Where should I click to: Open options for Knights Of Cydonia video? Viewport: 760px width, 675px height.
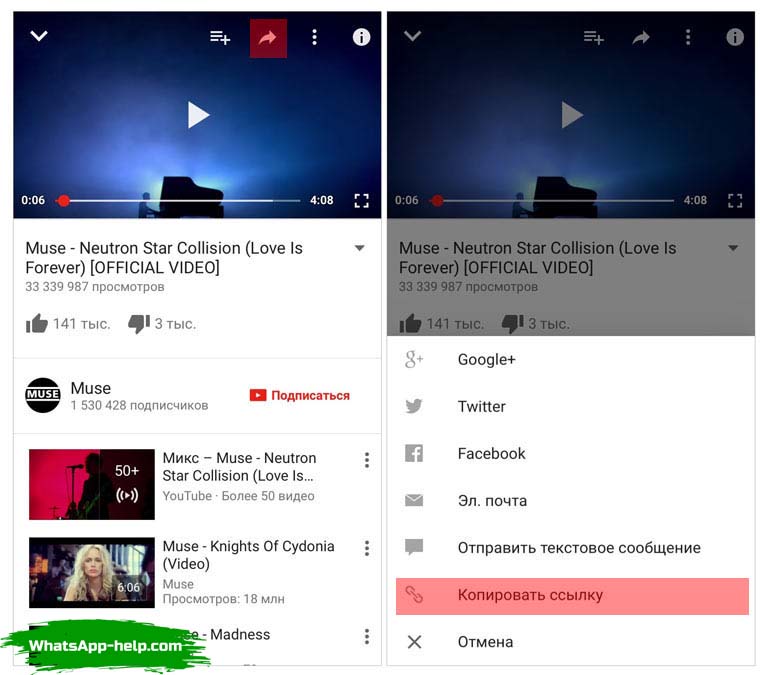367,548
